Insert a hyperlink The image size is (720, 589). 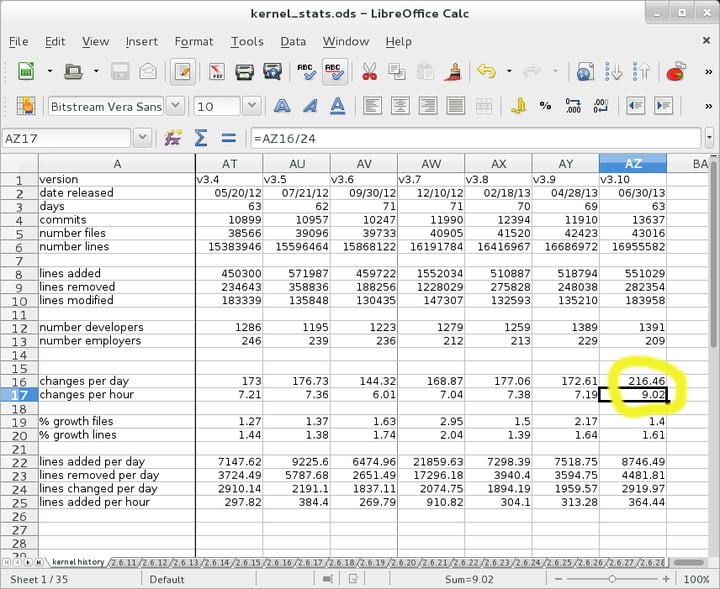[x=585, y=71]
